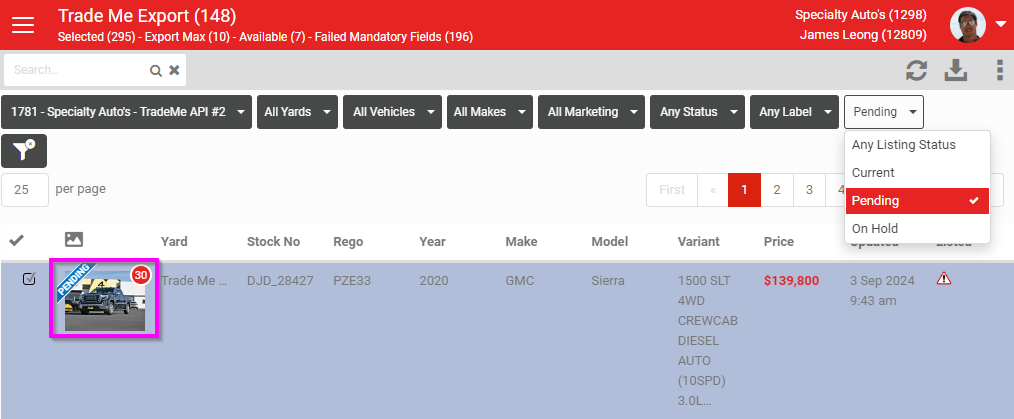
Task: Open the TradeMe API #2 account dropdown
Action: pyautogui.click(x=126, y=112)
